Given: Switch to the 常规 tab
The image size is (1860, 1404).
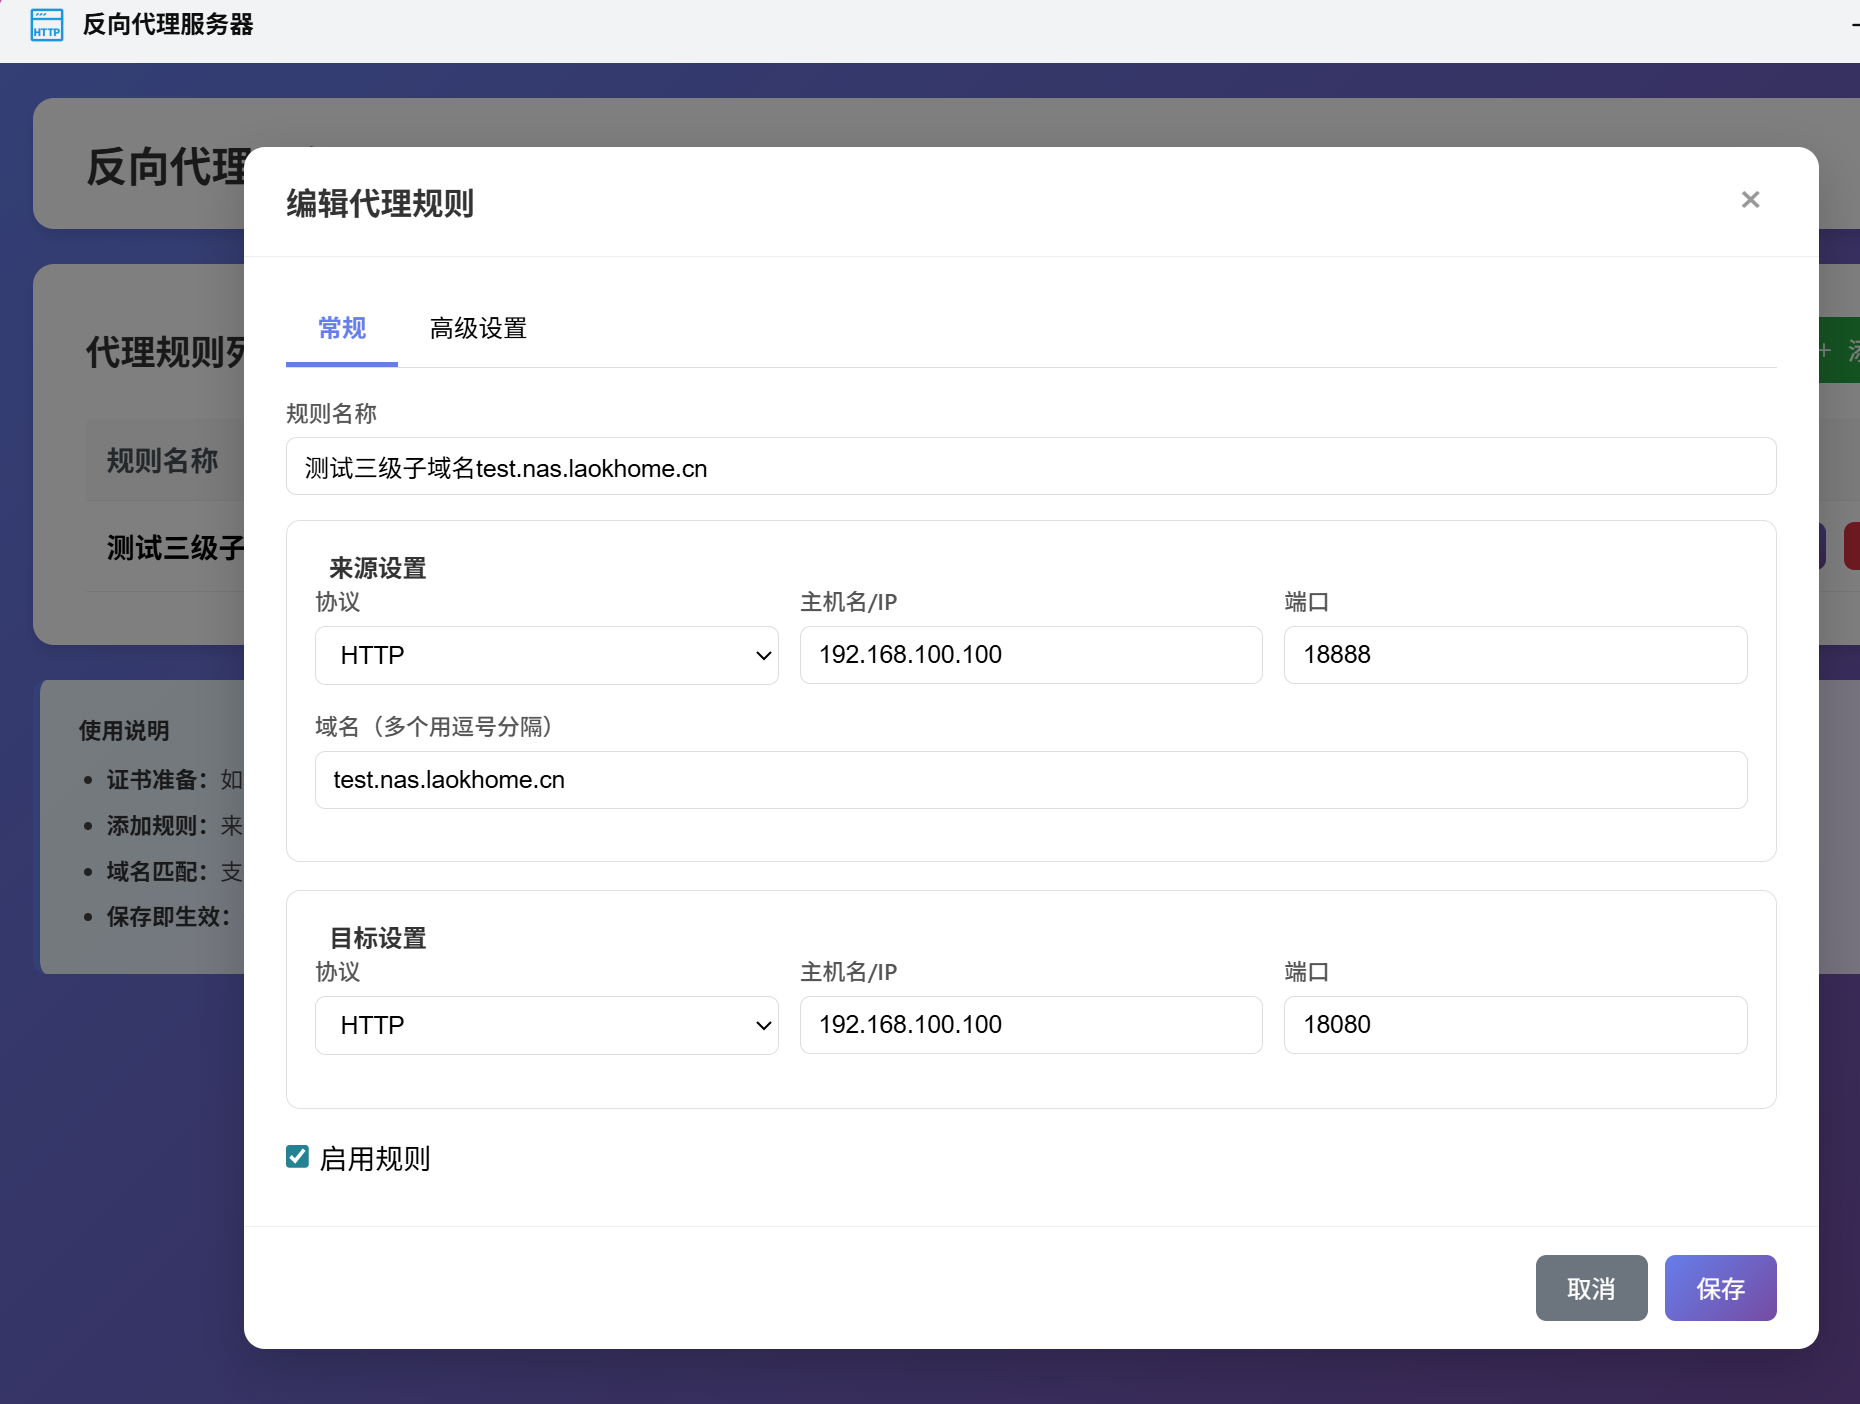Looking at the screenshot, I should 342,328.
